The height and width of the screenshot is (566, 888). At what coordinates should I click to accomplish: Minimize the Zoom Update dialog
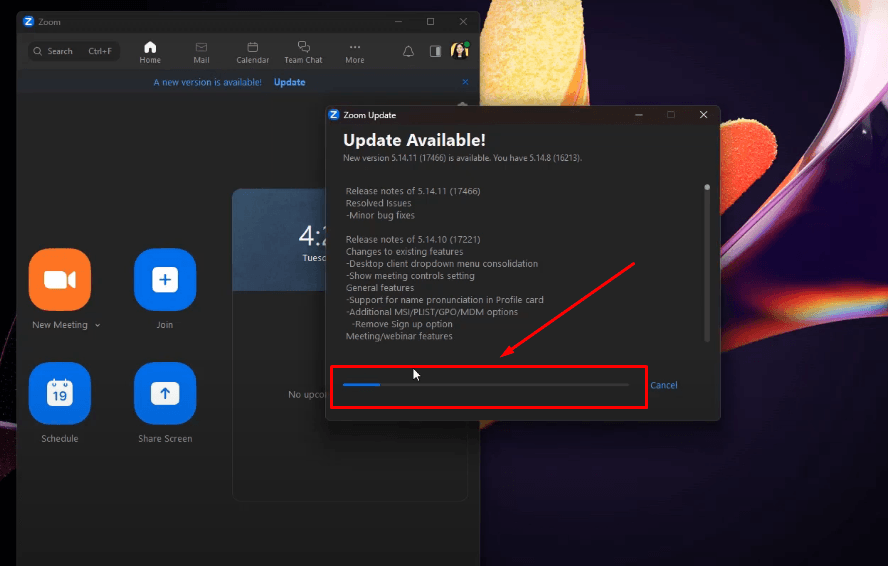pos(639,115)
